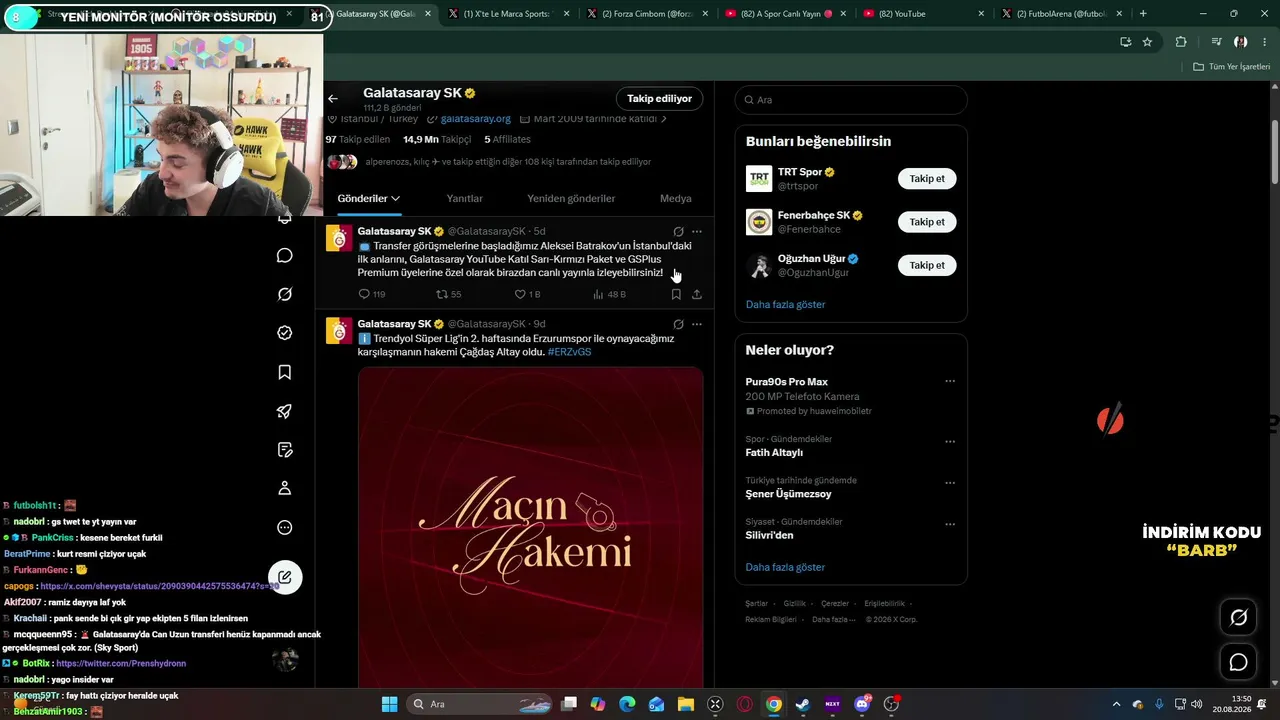Open the browser extensions puzzle icon
The width and height of the screenshot is (1280, 720).
click(1181, 42)
